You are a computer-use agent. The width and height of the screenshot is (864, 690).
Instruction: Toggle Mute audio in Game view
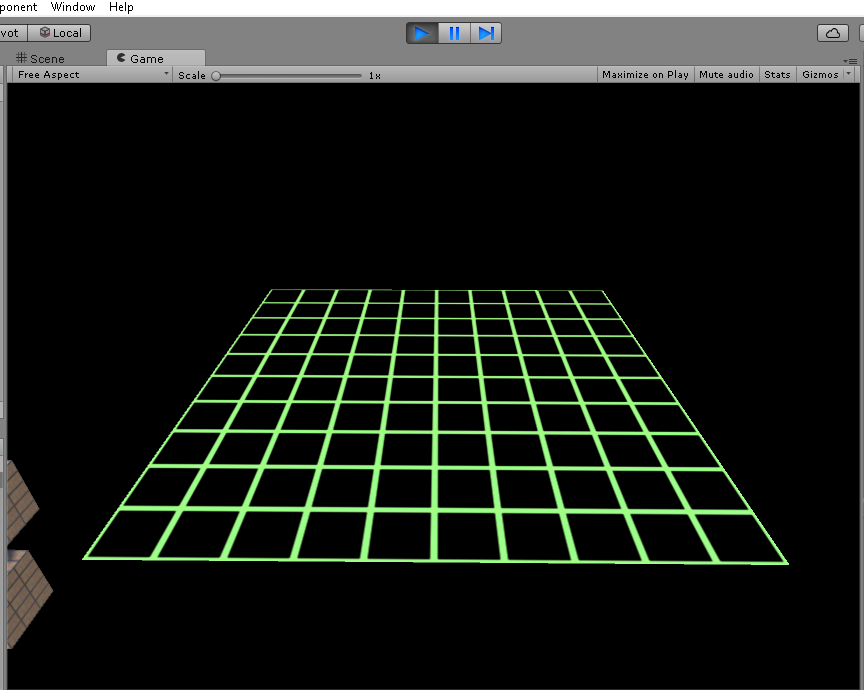[726, 74]
